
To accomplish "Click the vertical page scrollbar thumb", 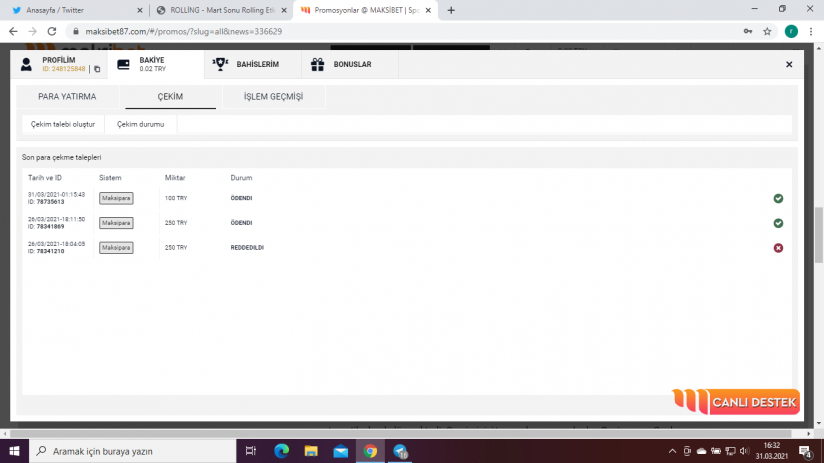I will click(819, 235).
